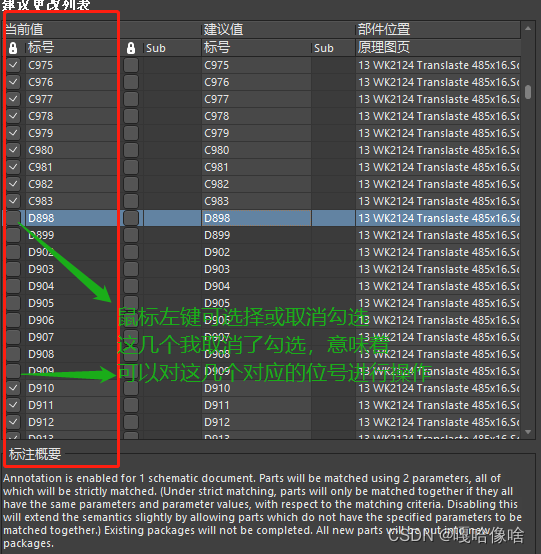Select the current designator cell D905
This screenshot has height=554, width=541.
[71, 303]
